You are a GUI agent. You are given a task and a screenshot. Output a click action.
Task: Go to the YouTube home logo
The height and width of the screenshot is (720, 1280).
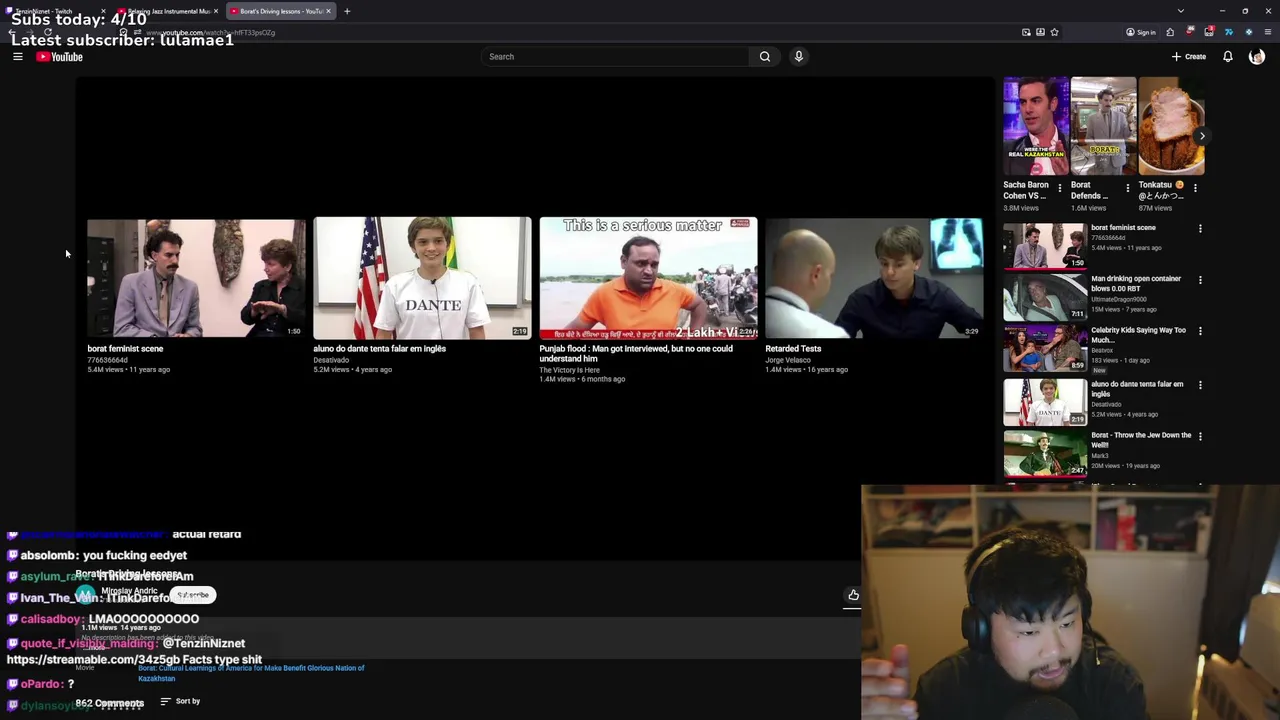(60, 57)
